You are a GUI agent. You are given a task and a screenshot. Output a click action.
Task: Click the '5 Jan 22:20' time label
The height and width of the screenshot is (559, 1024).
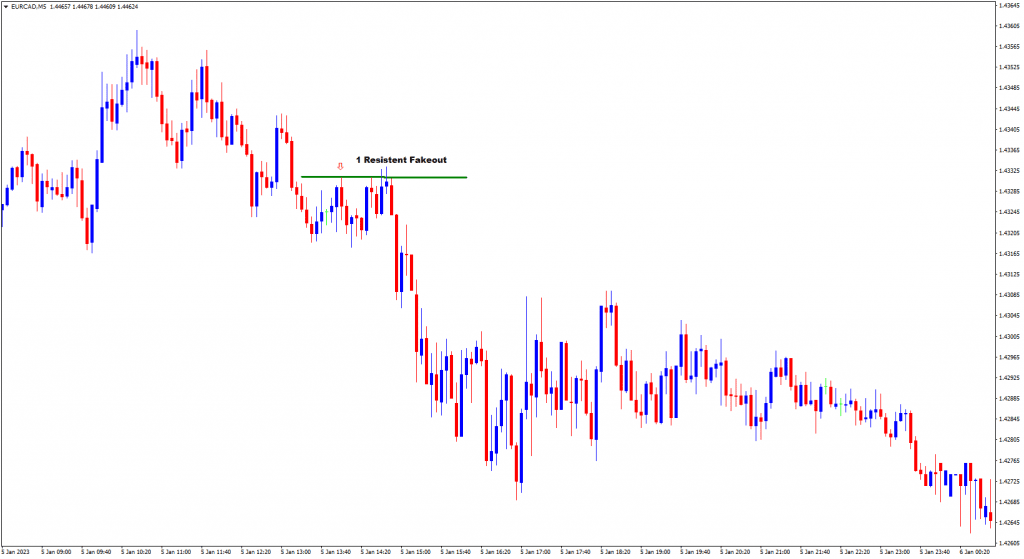point(855,552)
